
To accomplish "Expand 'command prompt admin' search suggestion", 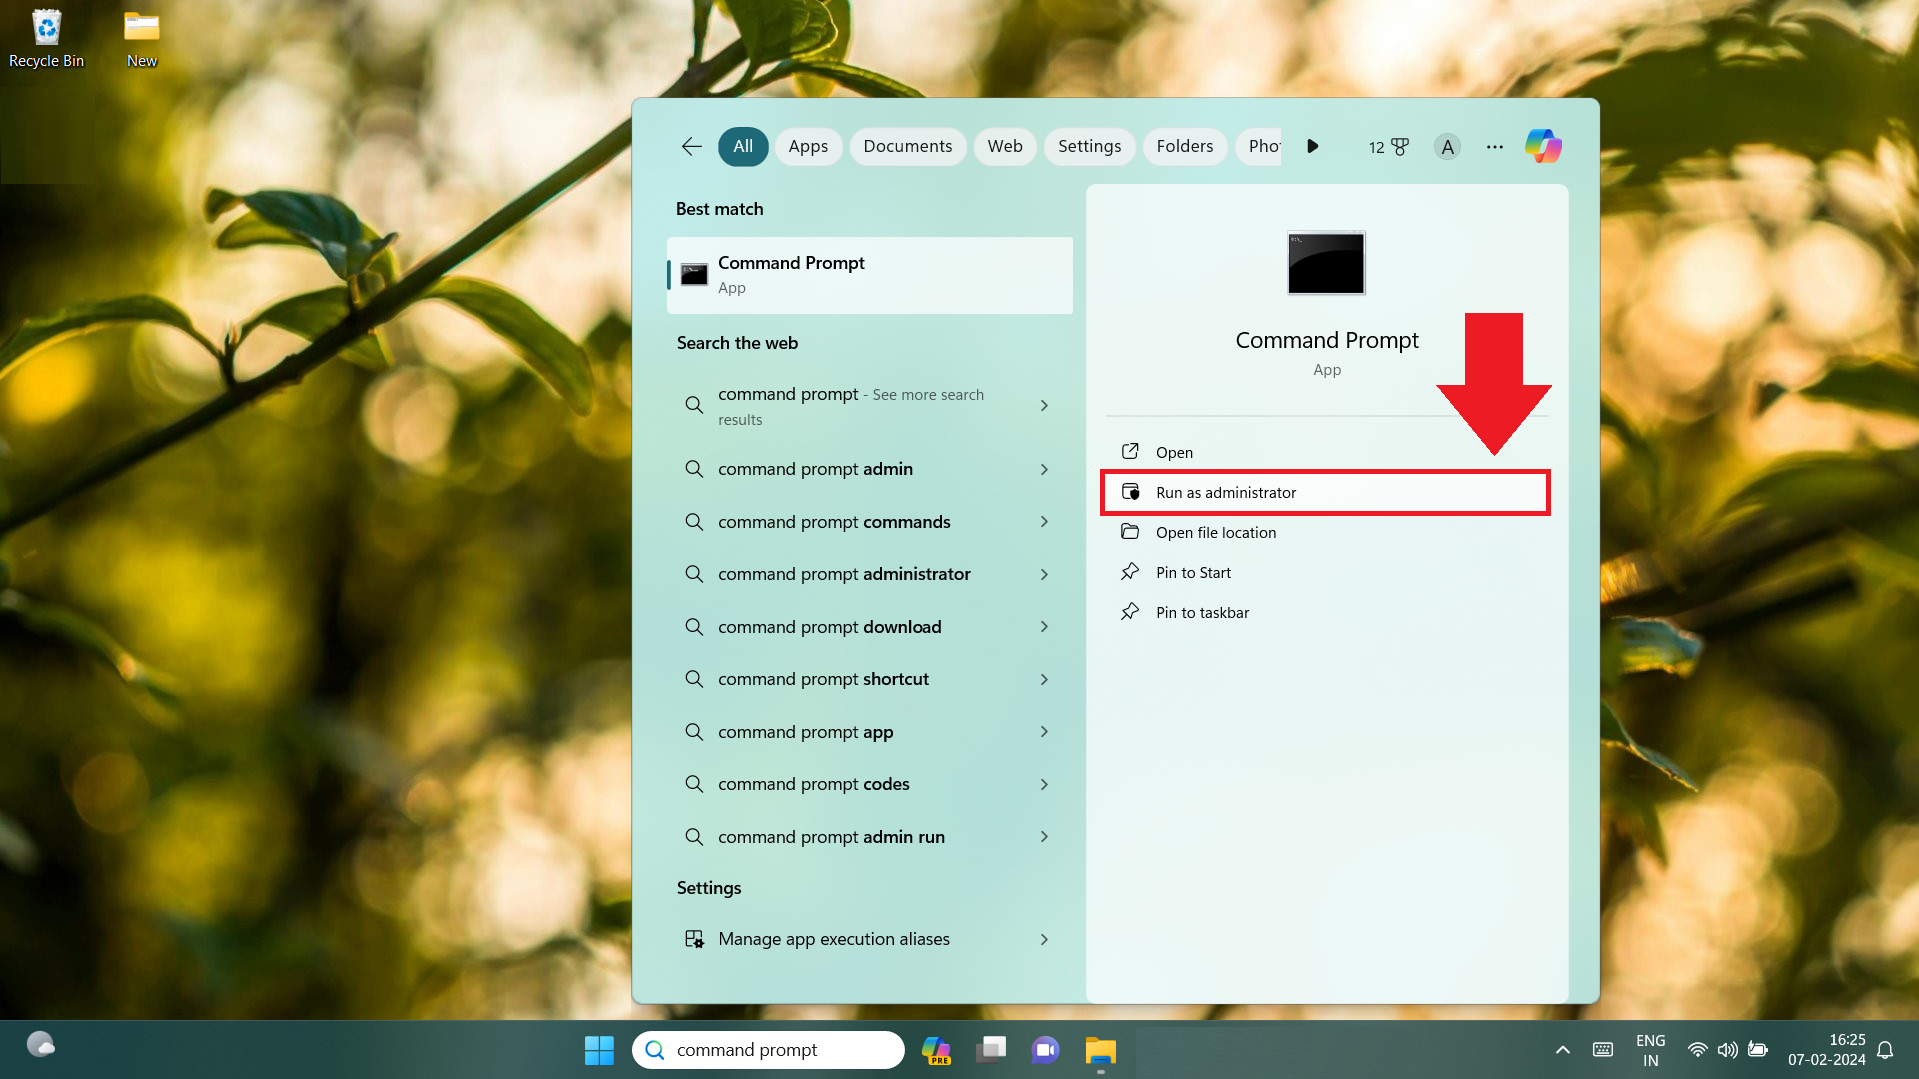I will click(x=1043, y=469).
